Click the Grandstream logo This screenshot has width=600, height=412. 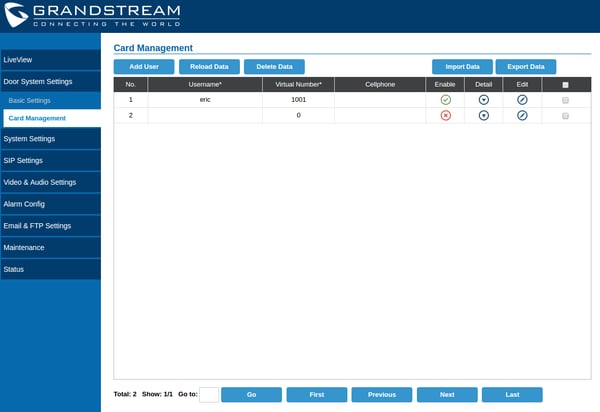(x=92, y=15)
